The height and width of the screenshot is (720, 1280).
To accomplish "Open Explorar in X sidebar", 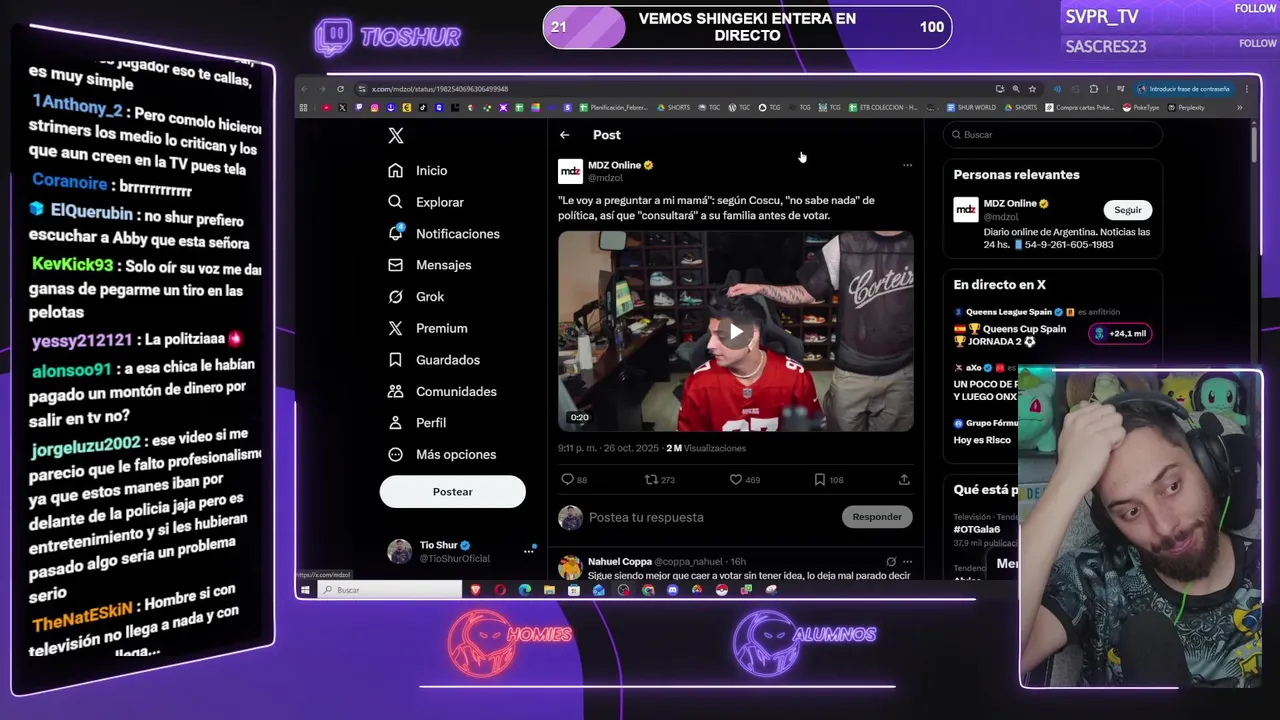I will coord(426,202).
